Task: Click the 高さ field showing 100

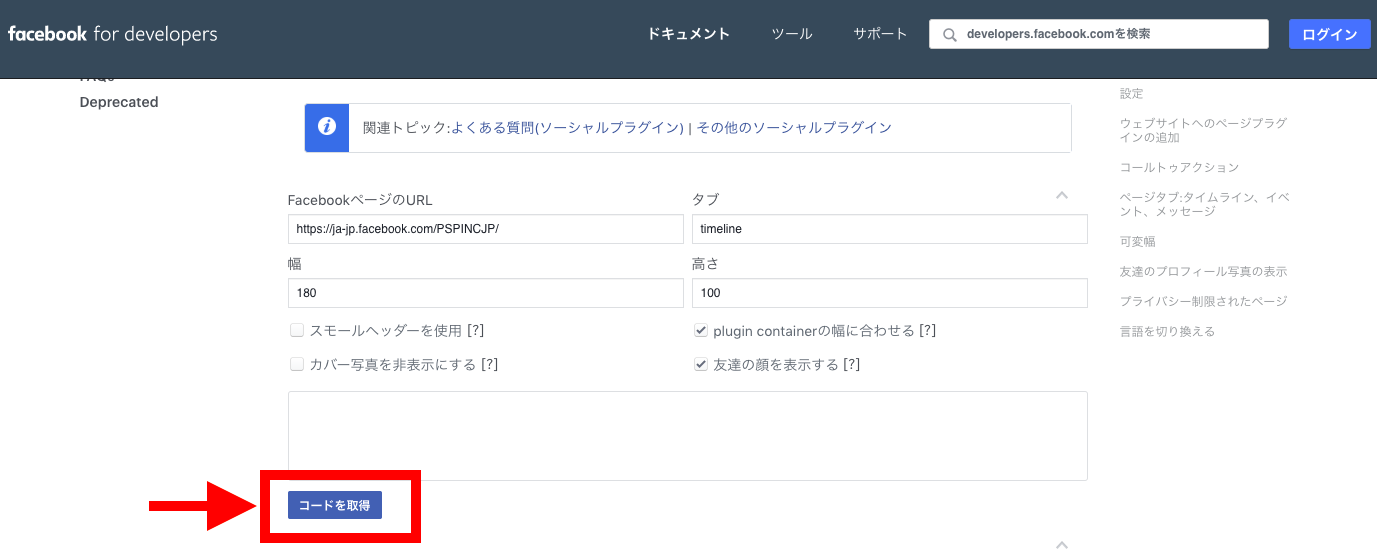Action: [889, 293]
